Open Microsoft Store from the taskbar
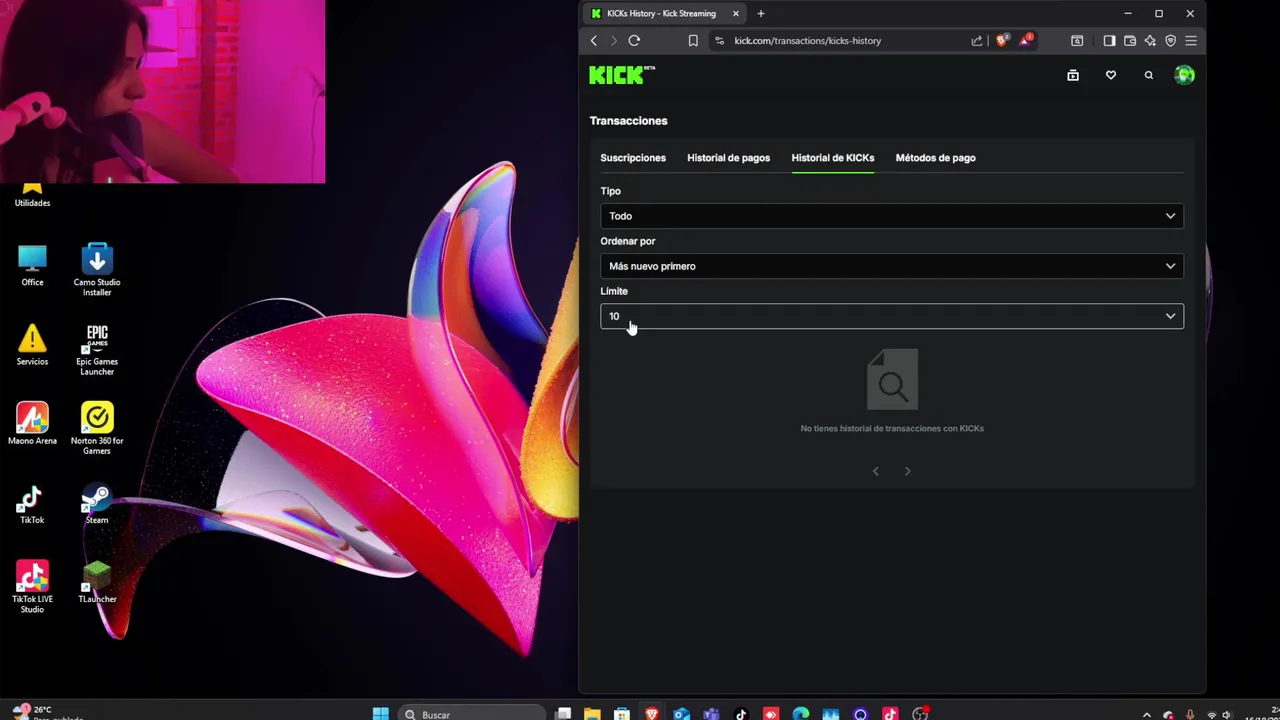The image size is (1280, 720). [622, 714]
